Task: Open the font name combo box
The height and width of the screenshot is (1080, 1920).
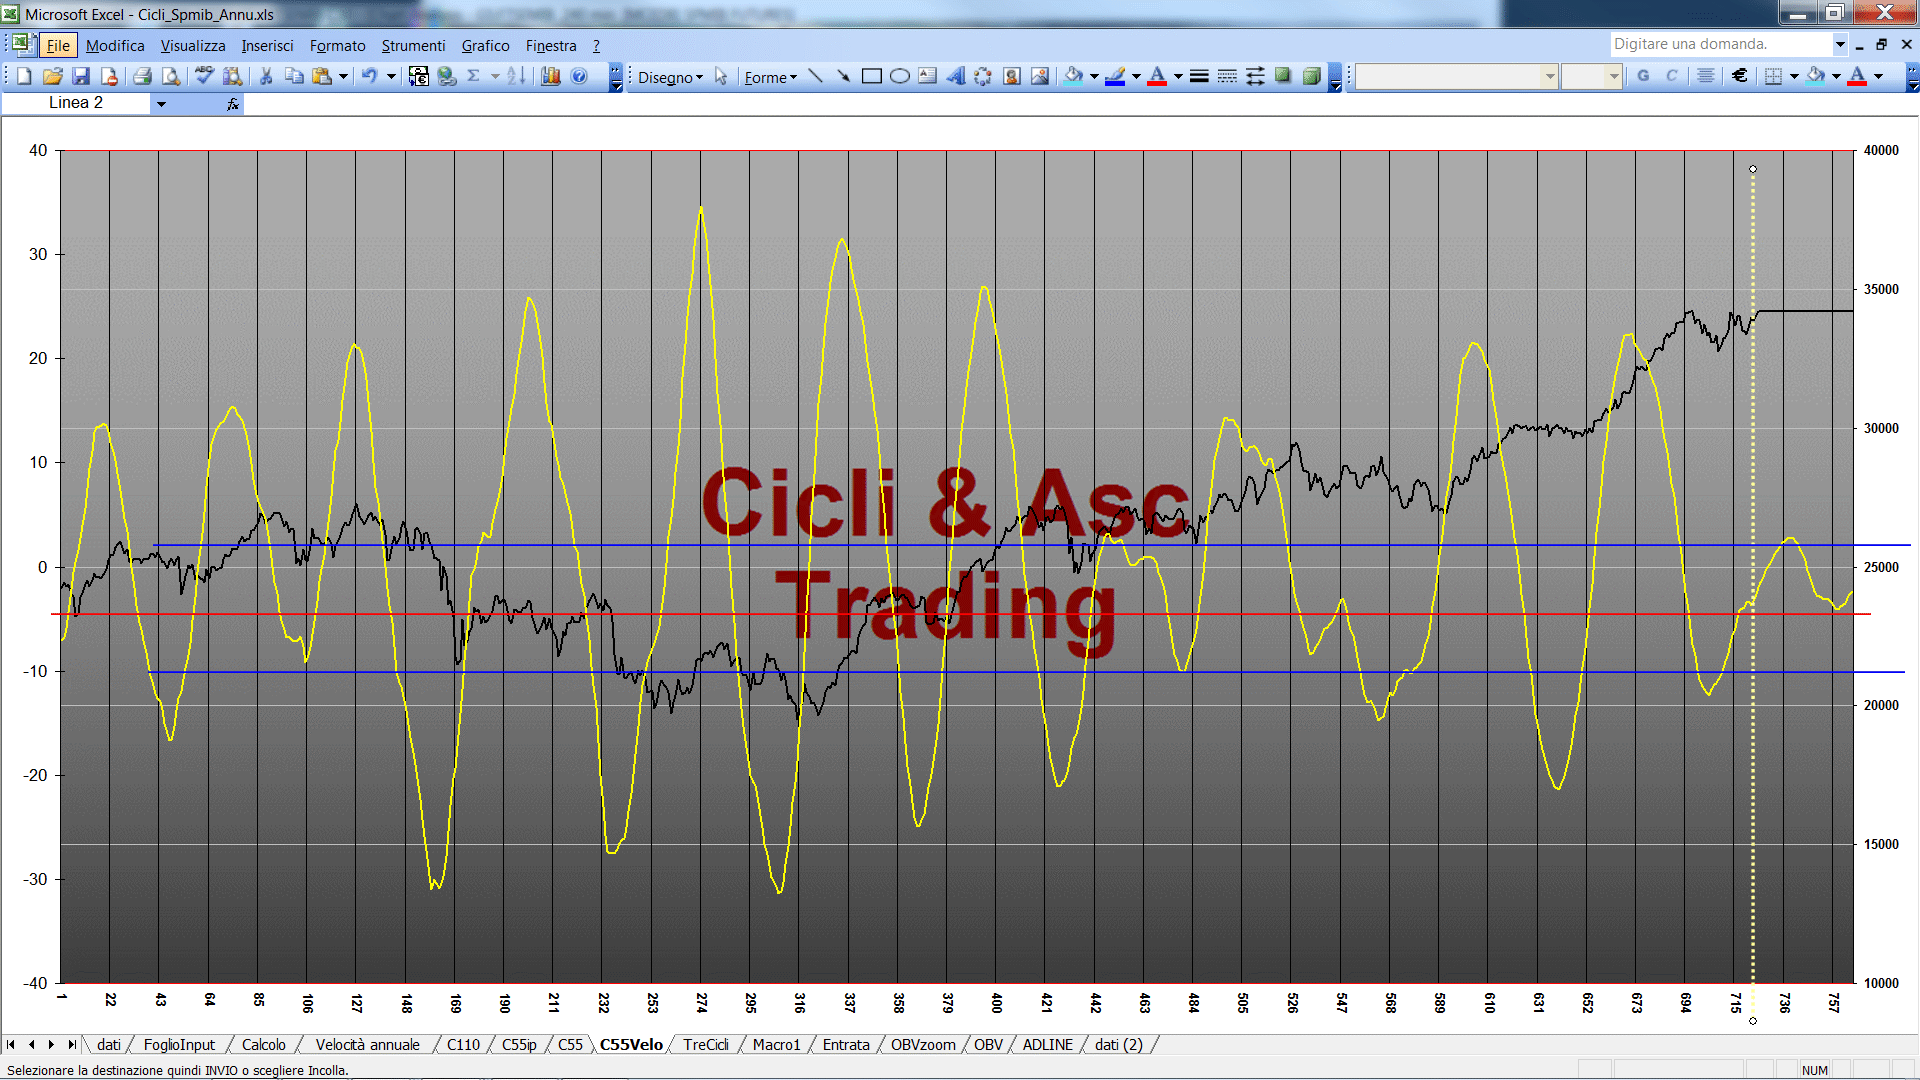Action: (x=1457, y=76)
